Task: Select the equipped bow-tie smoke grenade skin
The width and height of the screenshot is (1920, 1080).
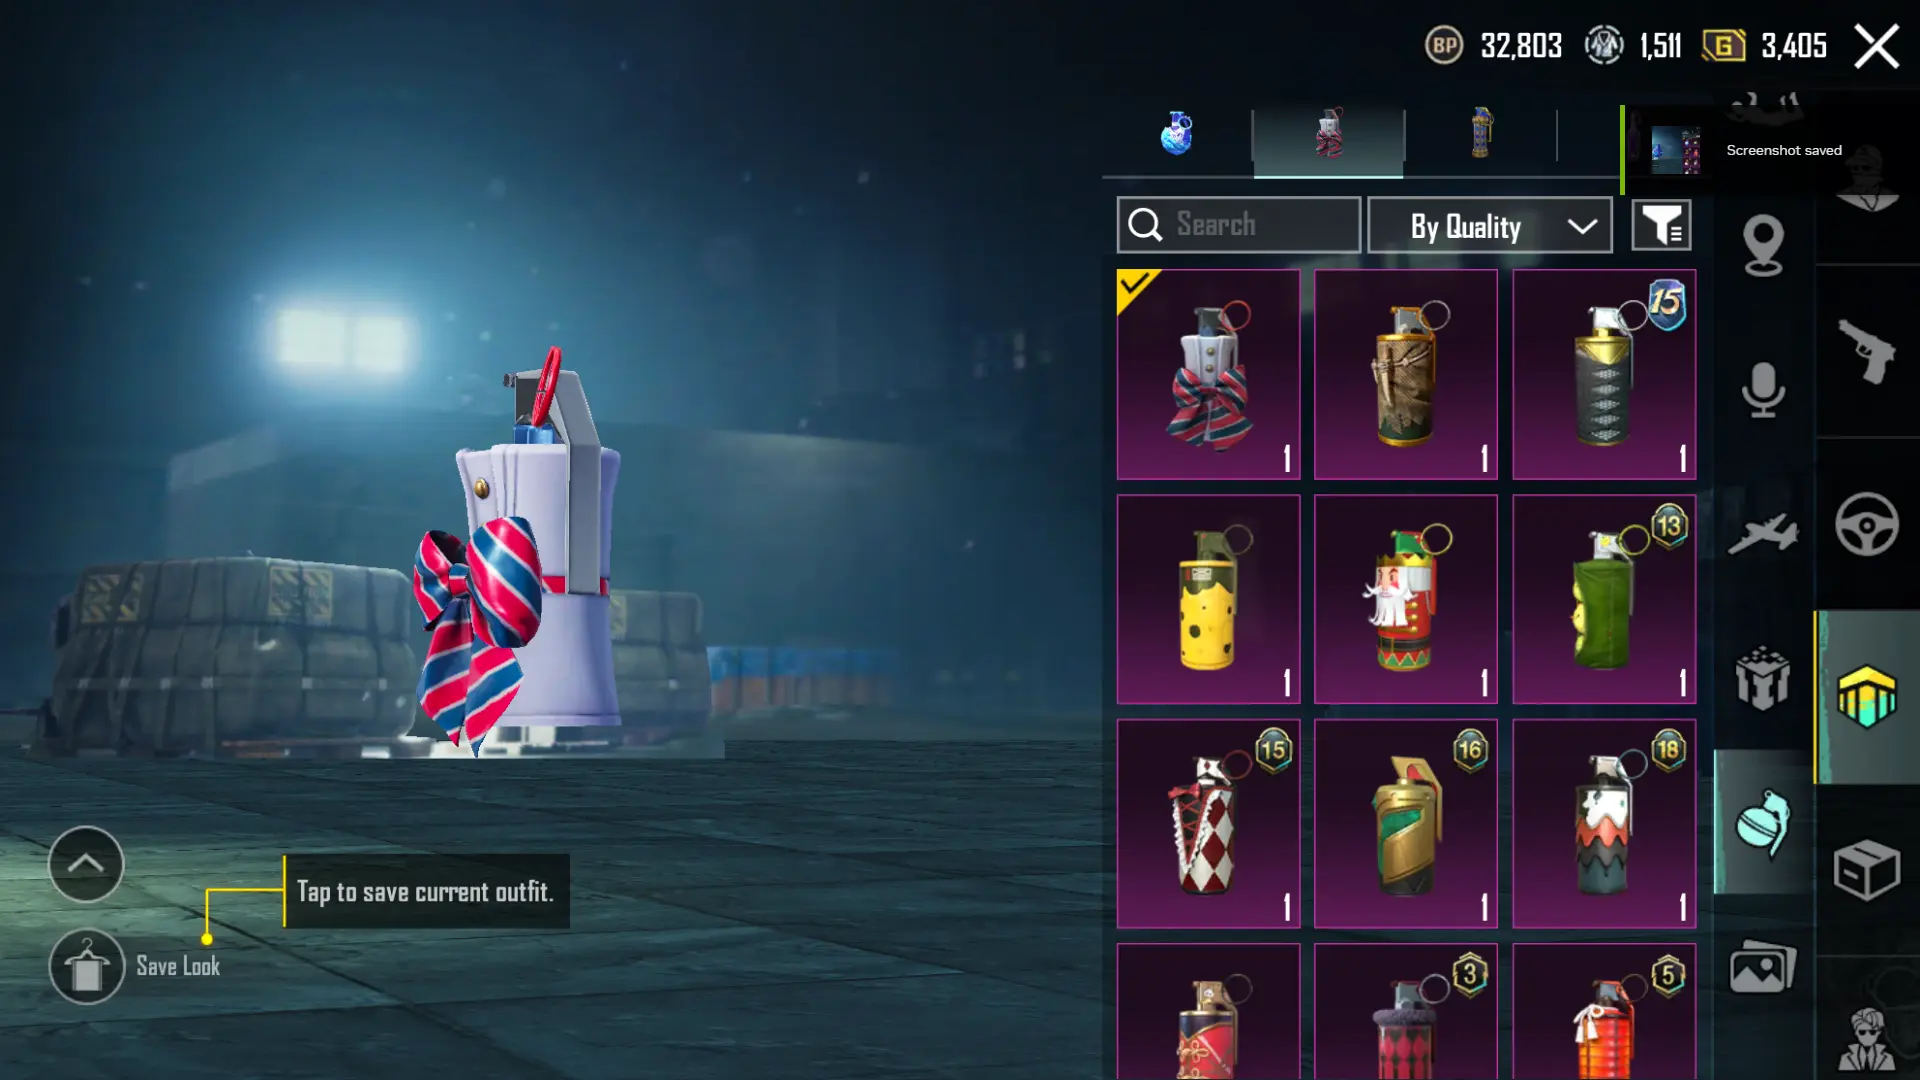Action: [x=1208, y=374]
